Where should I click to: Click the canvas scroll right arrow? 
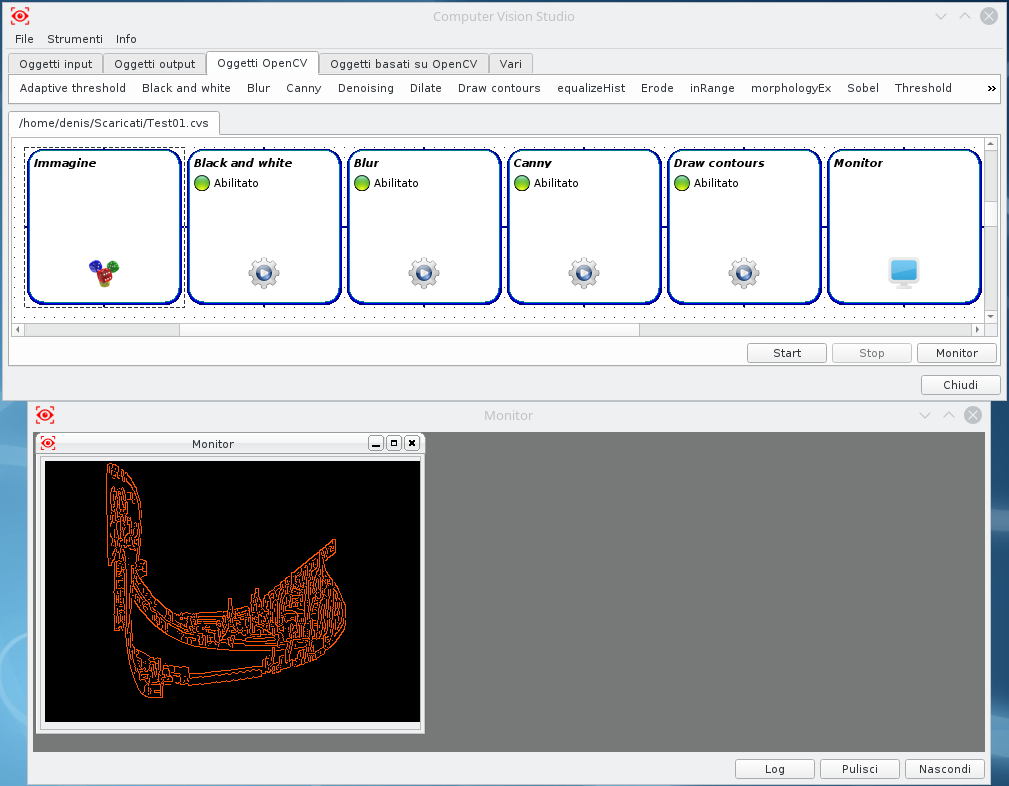pyautogui.click(x=977, y=330)
